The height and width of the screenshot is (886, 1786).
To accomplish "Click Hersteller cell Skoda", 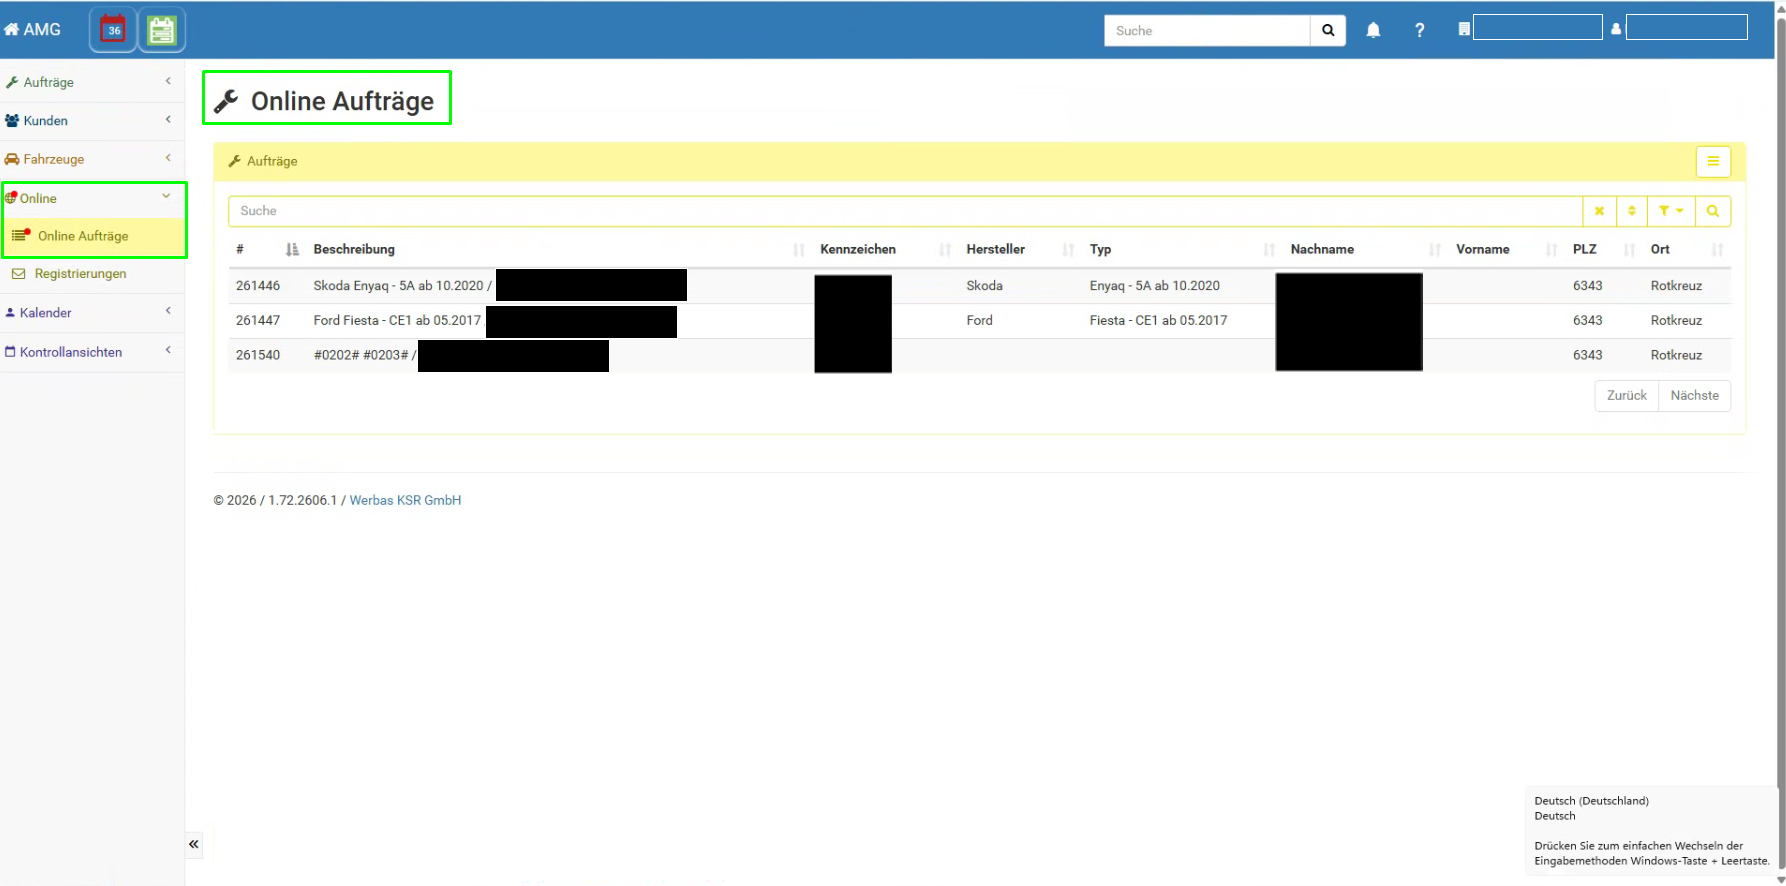I will [984, 286].
